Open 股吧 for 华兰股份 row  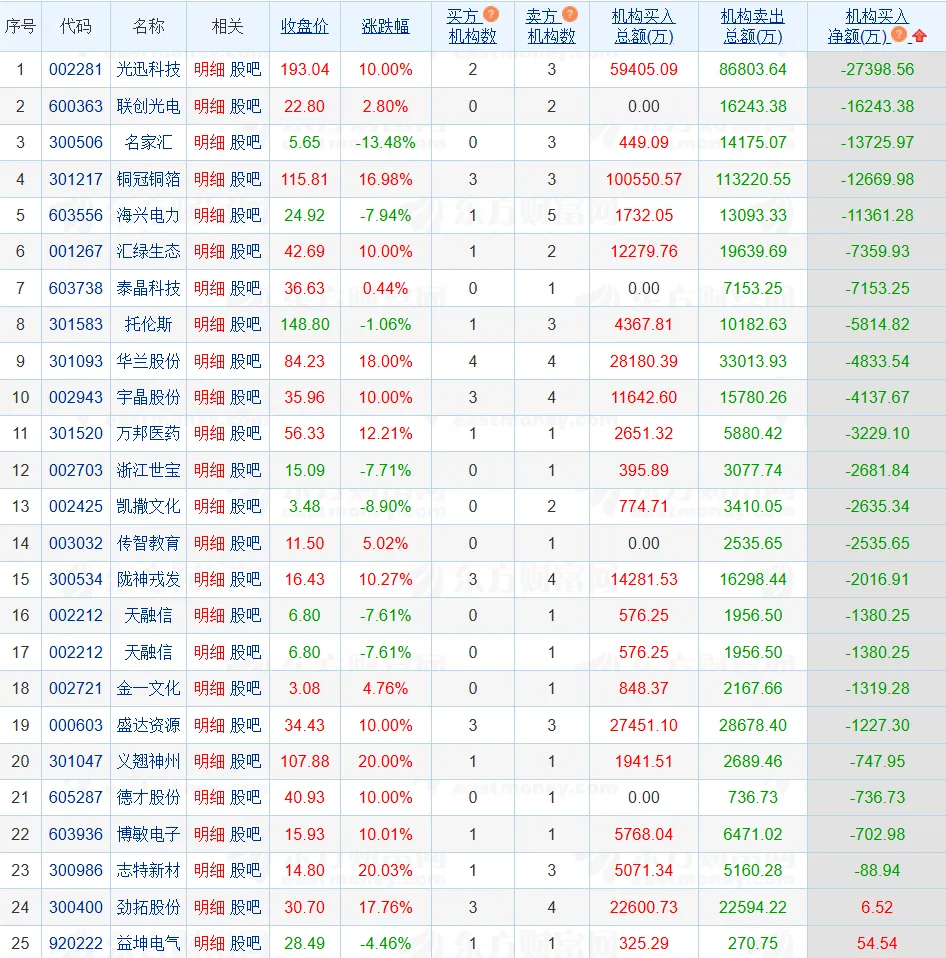click(x=246, y=361)
